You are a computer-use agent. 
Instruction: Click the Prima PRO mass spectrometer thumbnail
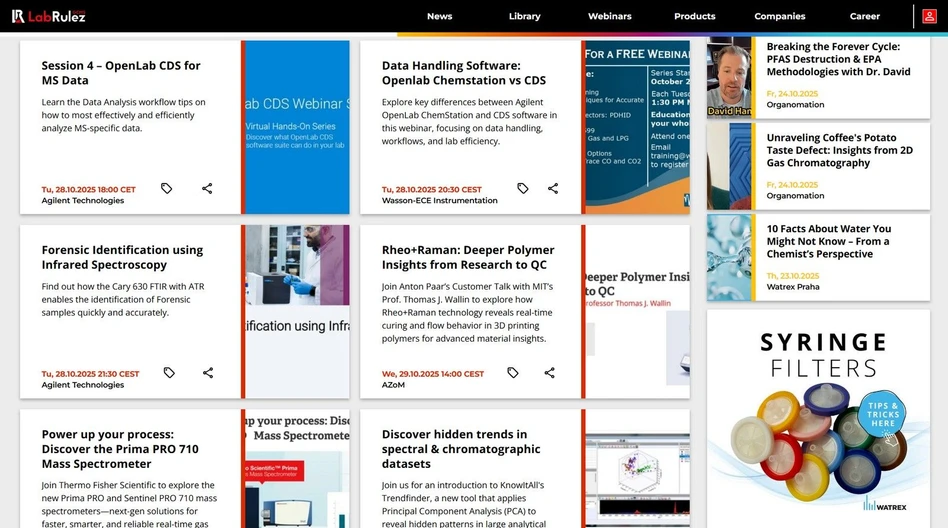[297, 469]
